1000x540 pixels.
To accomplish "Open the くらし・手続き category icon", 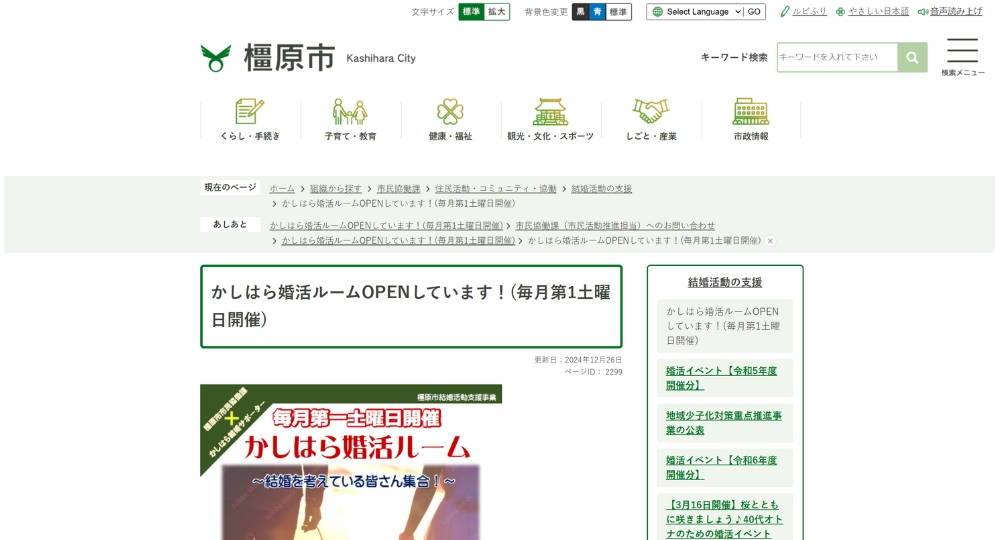I will tap(249, 112).
